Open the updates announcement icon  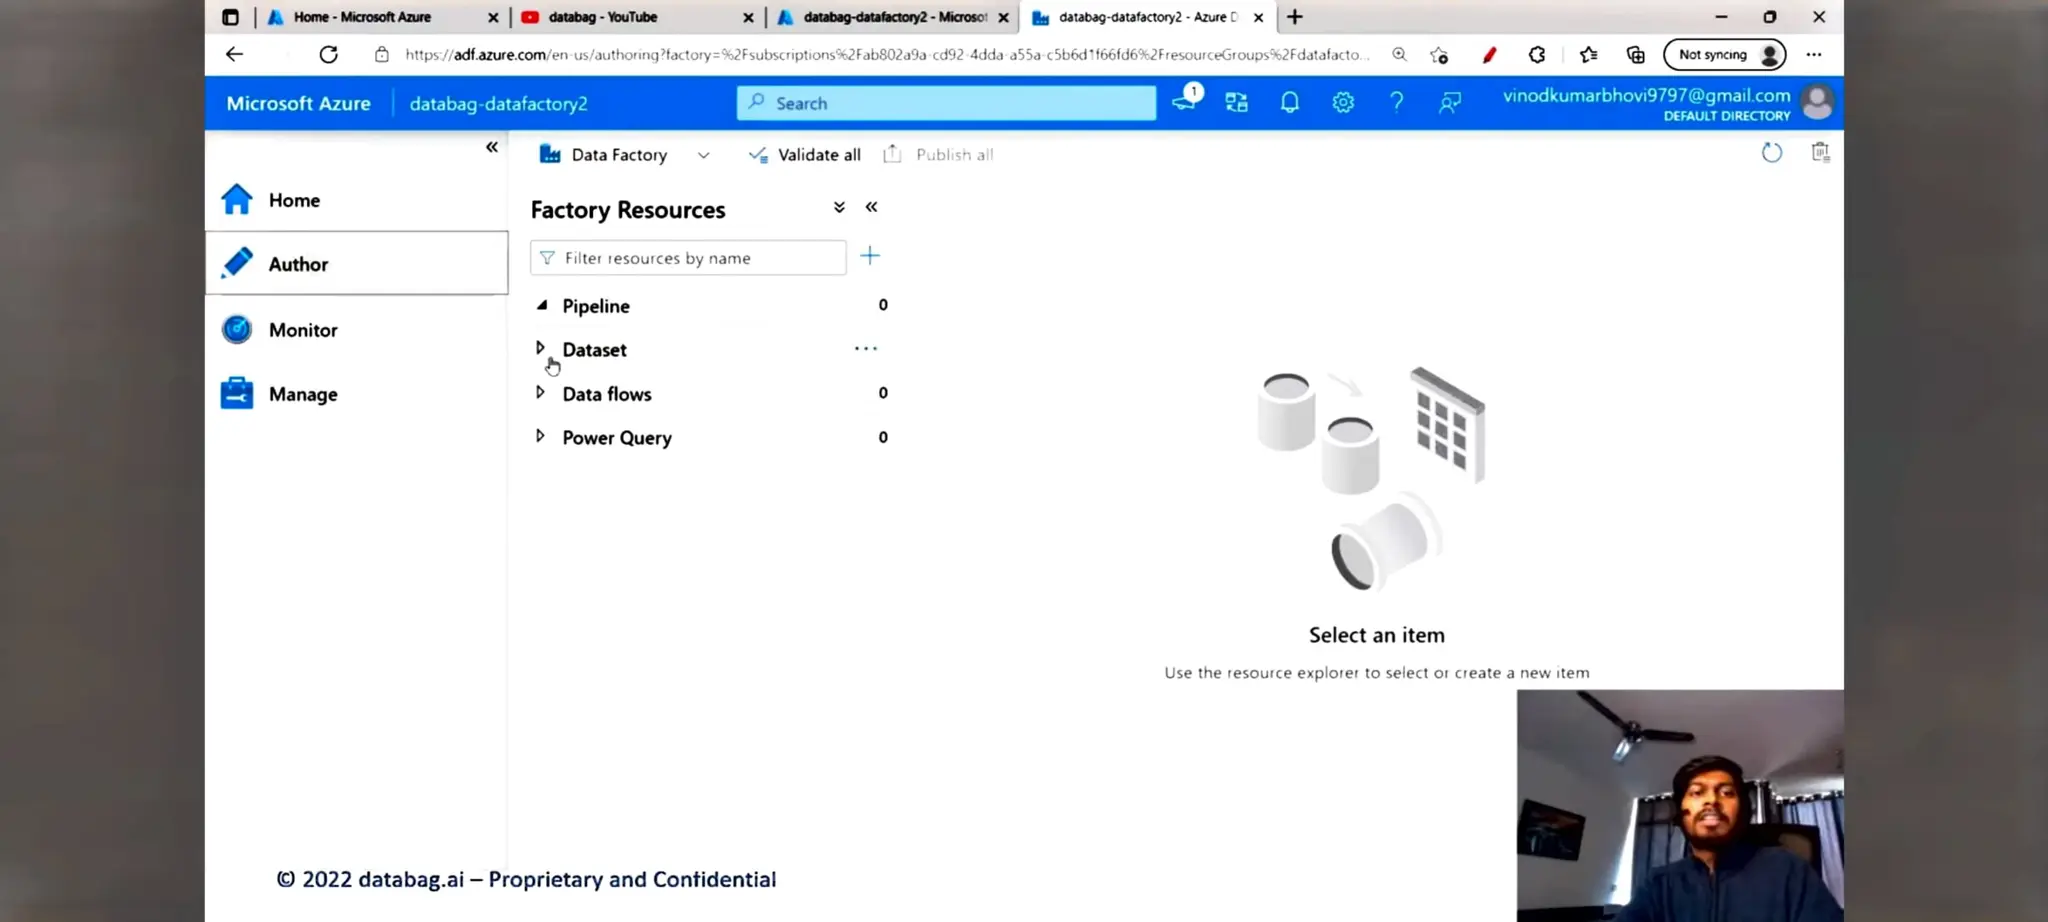(1186, 101)
